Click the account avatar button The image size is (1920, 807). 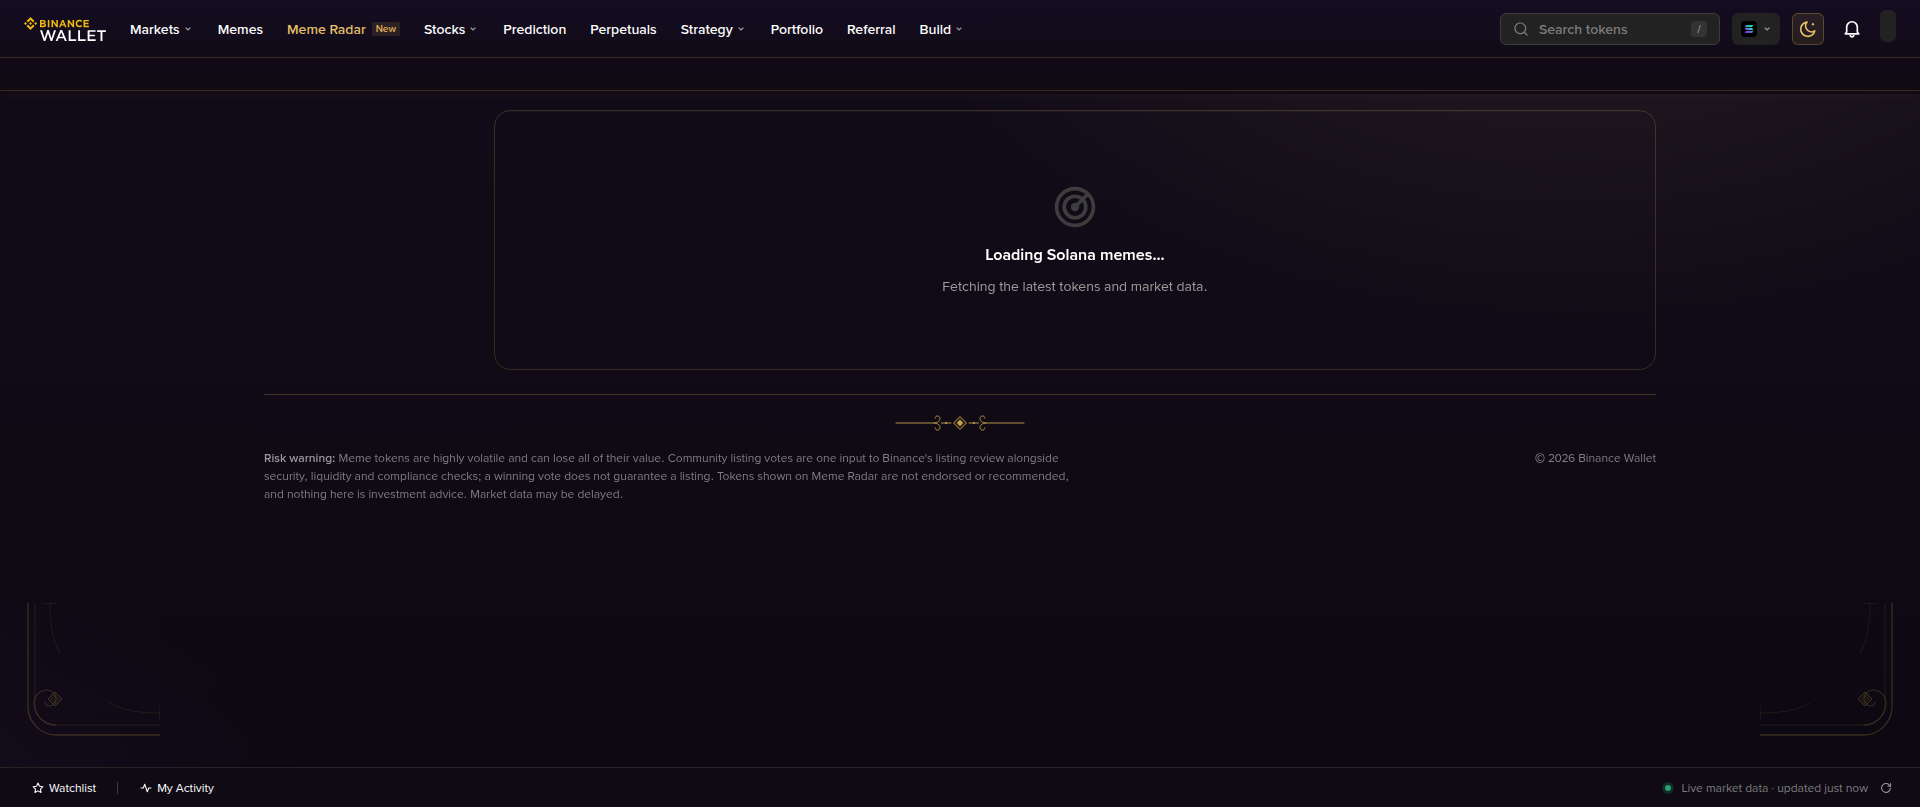click(x=1888, y=26)
